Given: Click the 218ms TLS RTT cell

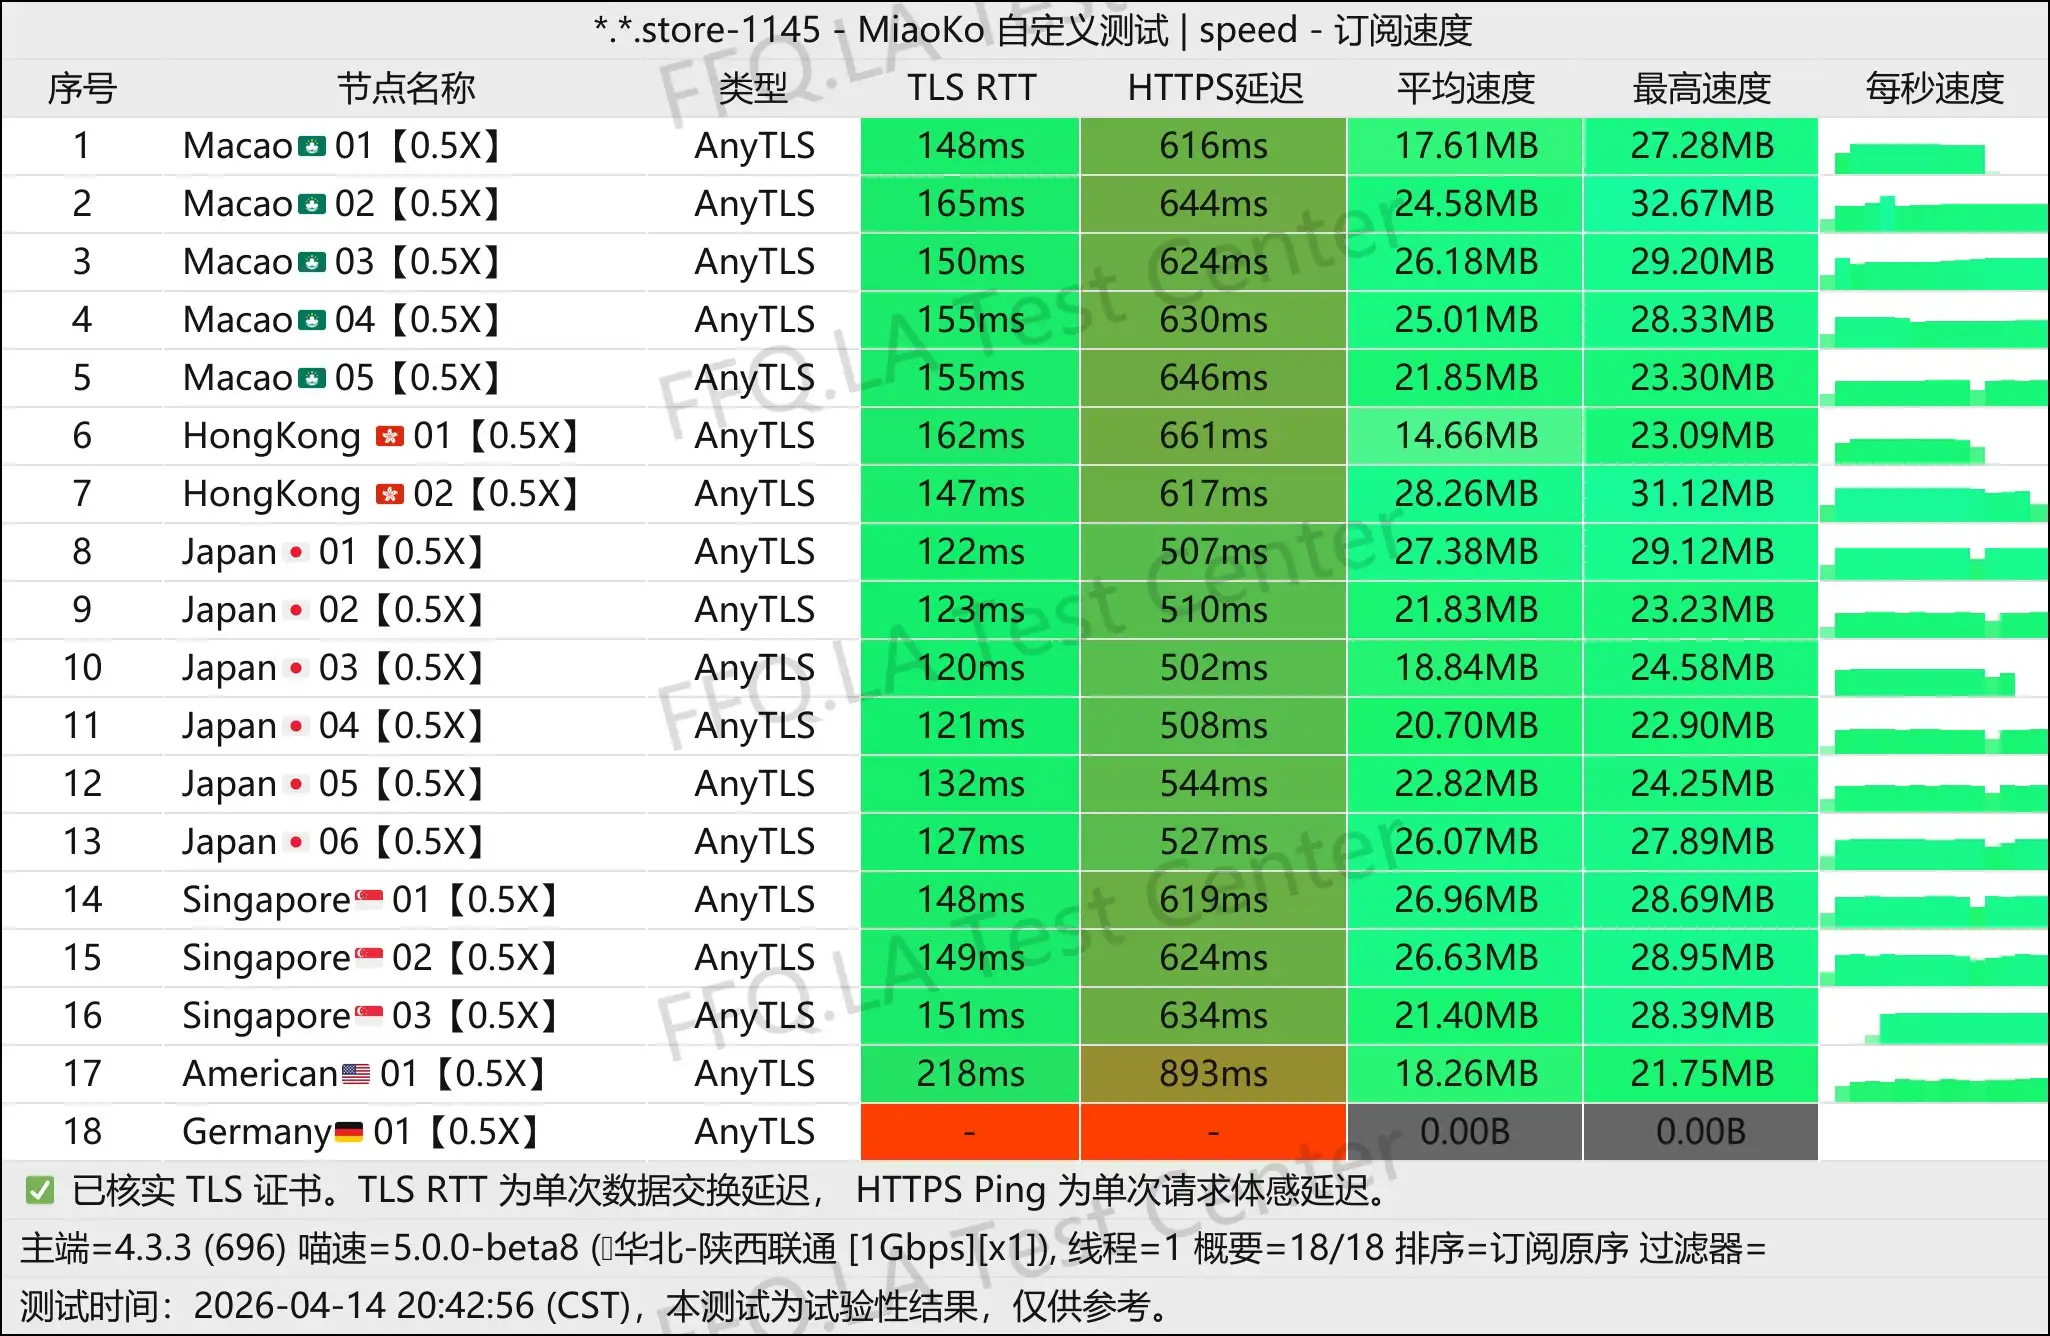Looking at the screenshot, I should pos(970,1075).
